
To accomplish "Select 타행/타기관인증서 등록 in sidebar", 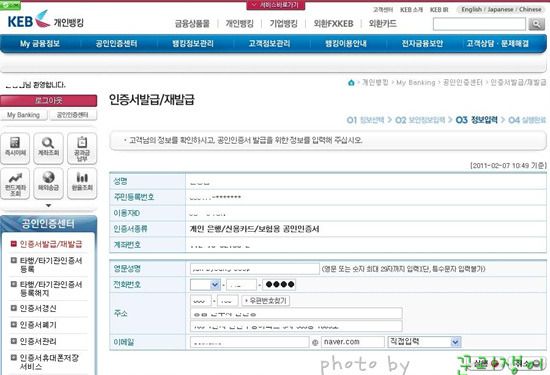I will pos(51,265).
